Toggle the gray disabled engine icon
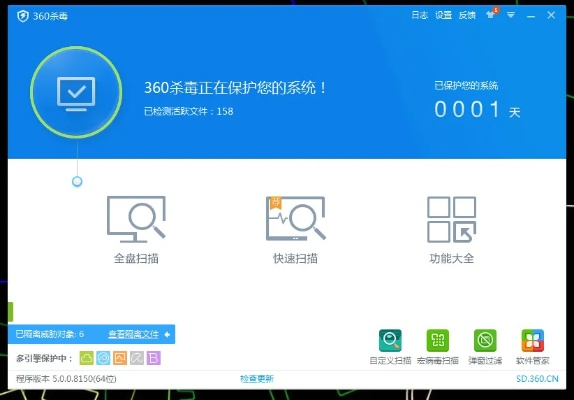The height and width of the screenshot is (400, 574). click(137, 358)
